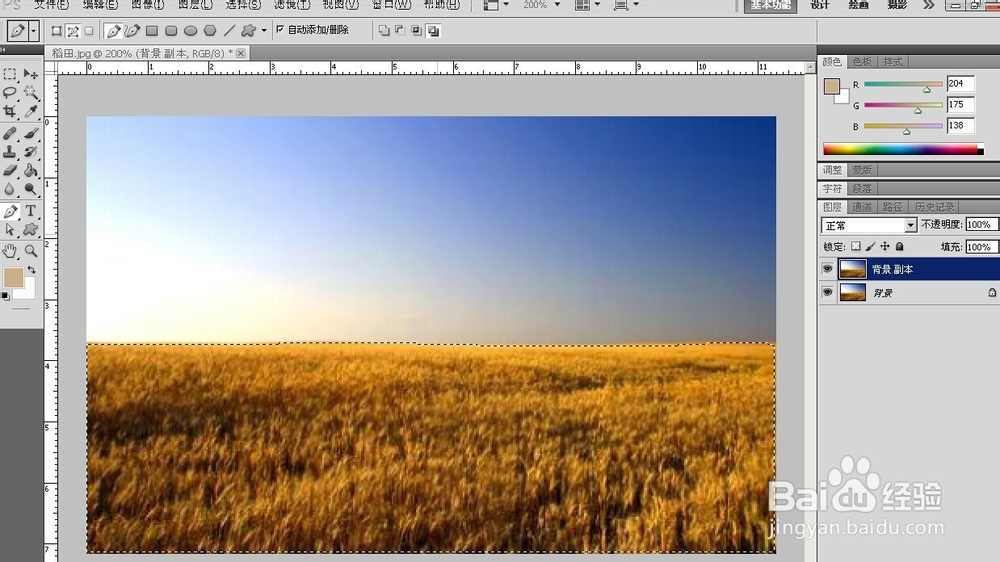1000x562 pixels.
Task: Reset default foreground and background colors
Action: (x=6, y=296)
